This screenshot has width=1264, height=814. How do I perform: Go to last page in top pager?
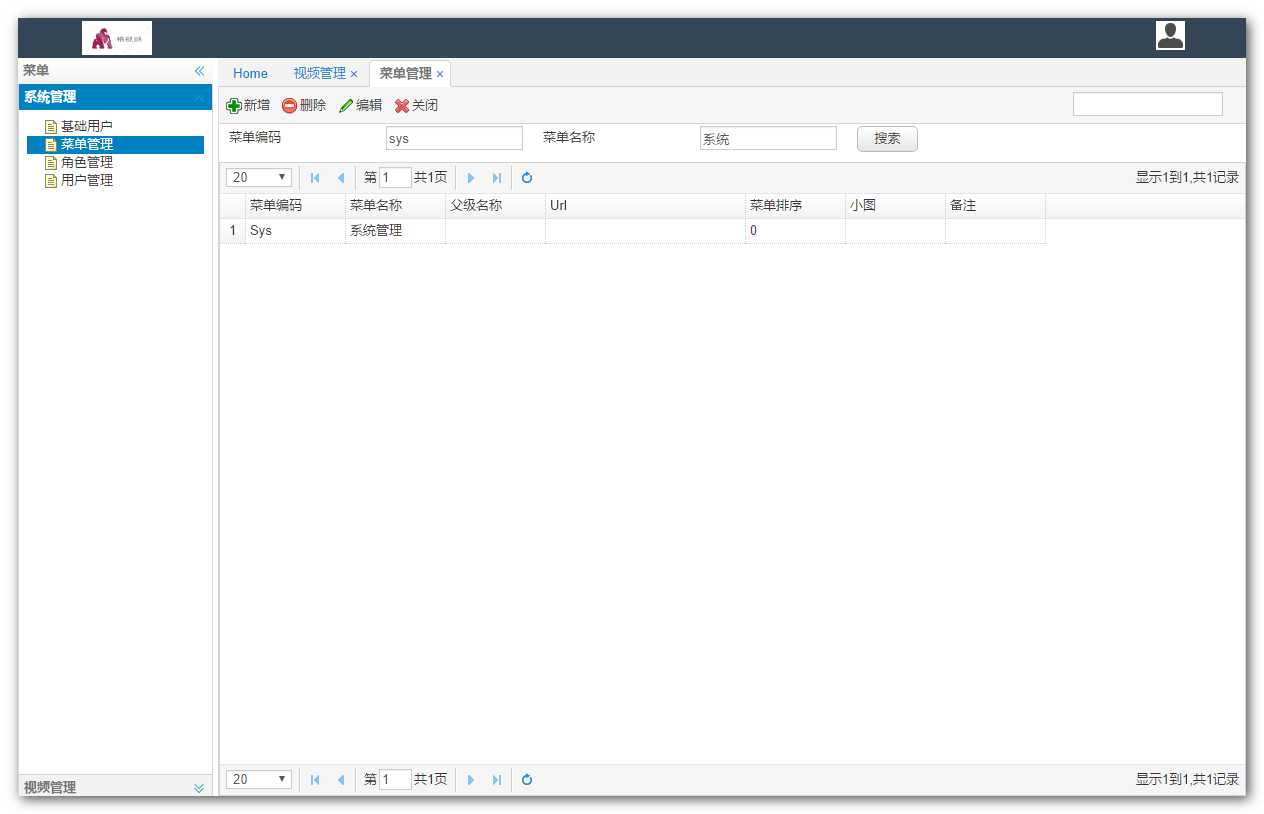pyautogui.click(x=497, y=178)
